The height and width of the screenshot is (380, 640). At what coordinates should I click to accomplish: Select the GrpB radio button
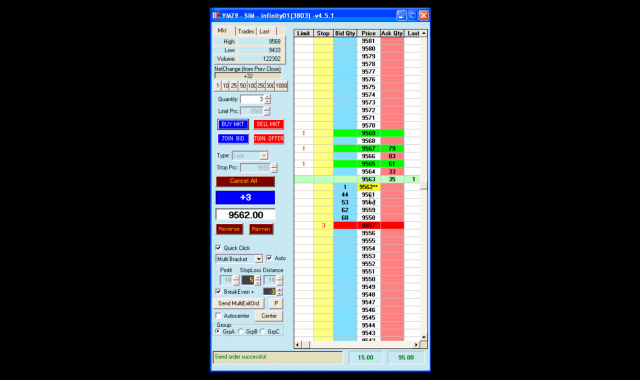coord(241,331)
